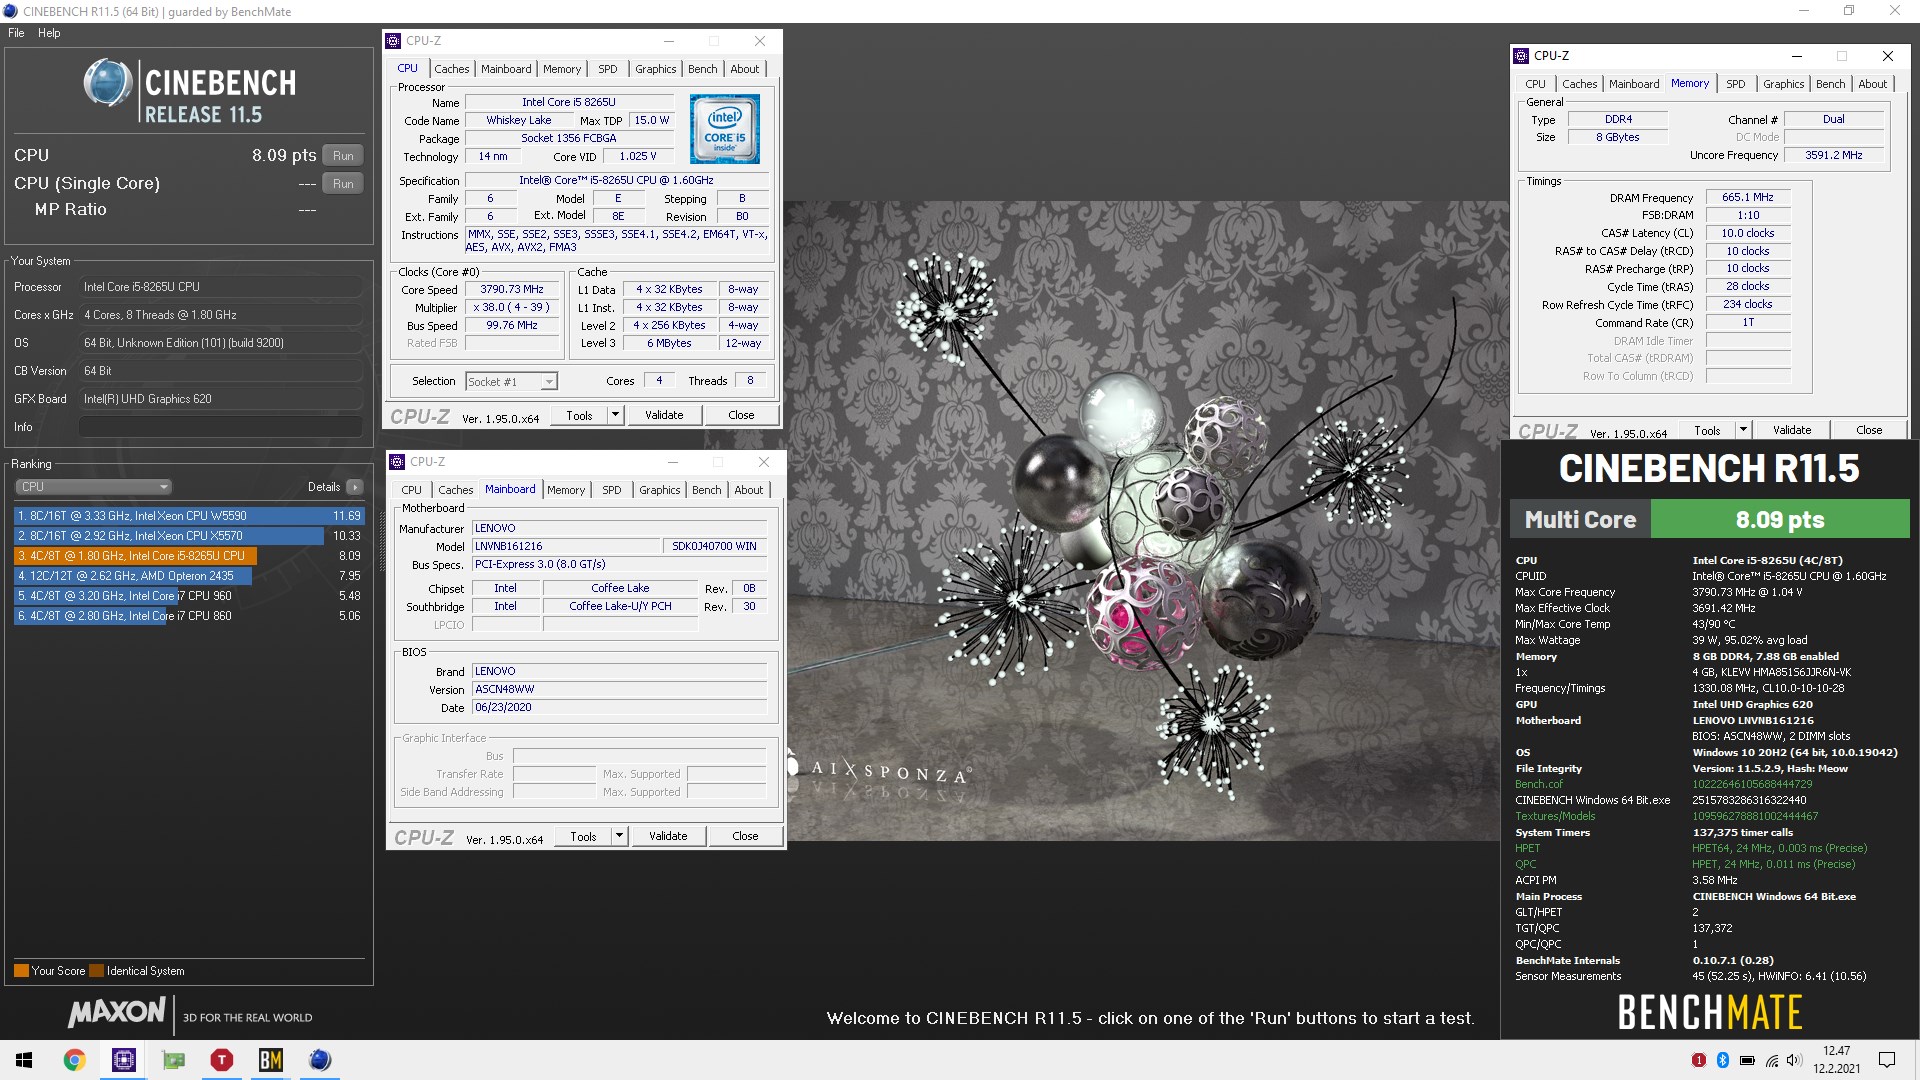The width and height of the screenshot is (1920, 1080).
Task: Open CPU tab in Memory CPU-Z window
Action: pyautogui.click(x=1535, y=84)
